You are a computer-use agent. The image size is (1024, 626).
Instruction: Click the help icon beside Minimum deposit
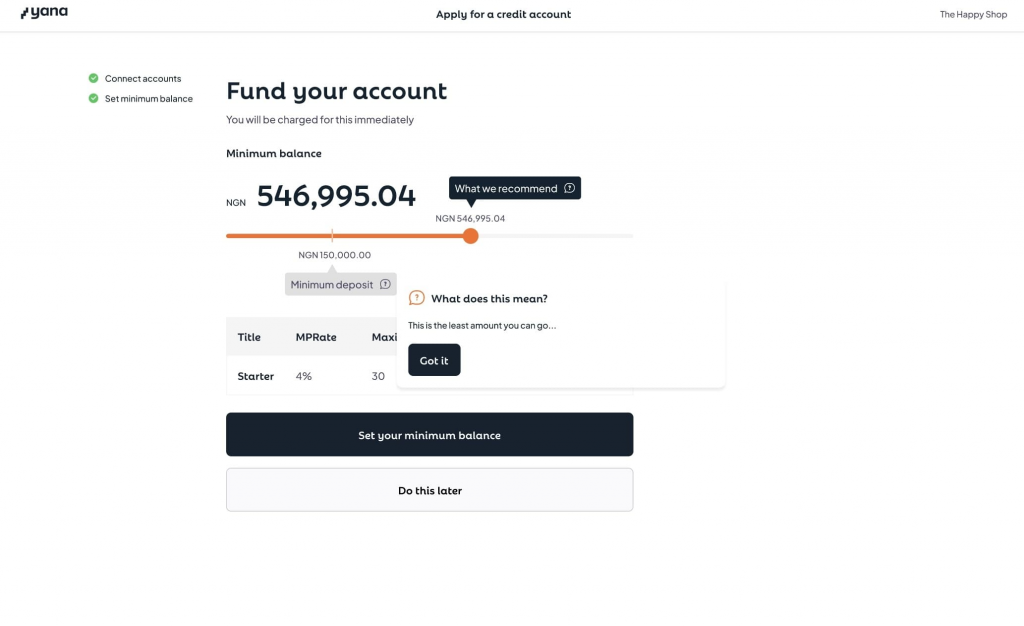coord(385,285)
